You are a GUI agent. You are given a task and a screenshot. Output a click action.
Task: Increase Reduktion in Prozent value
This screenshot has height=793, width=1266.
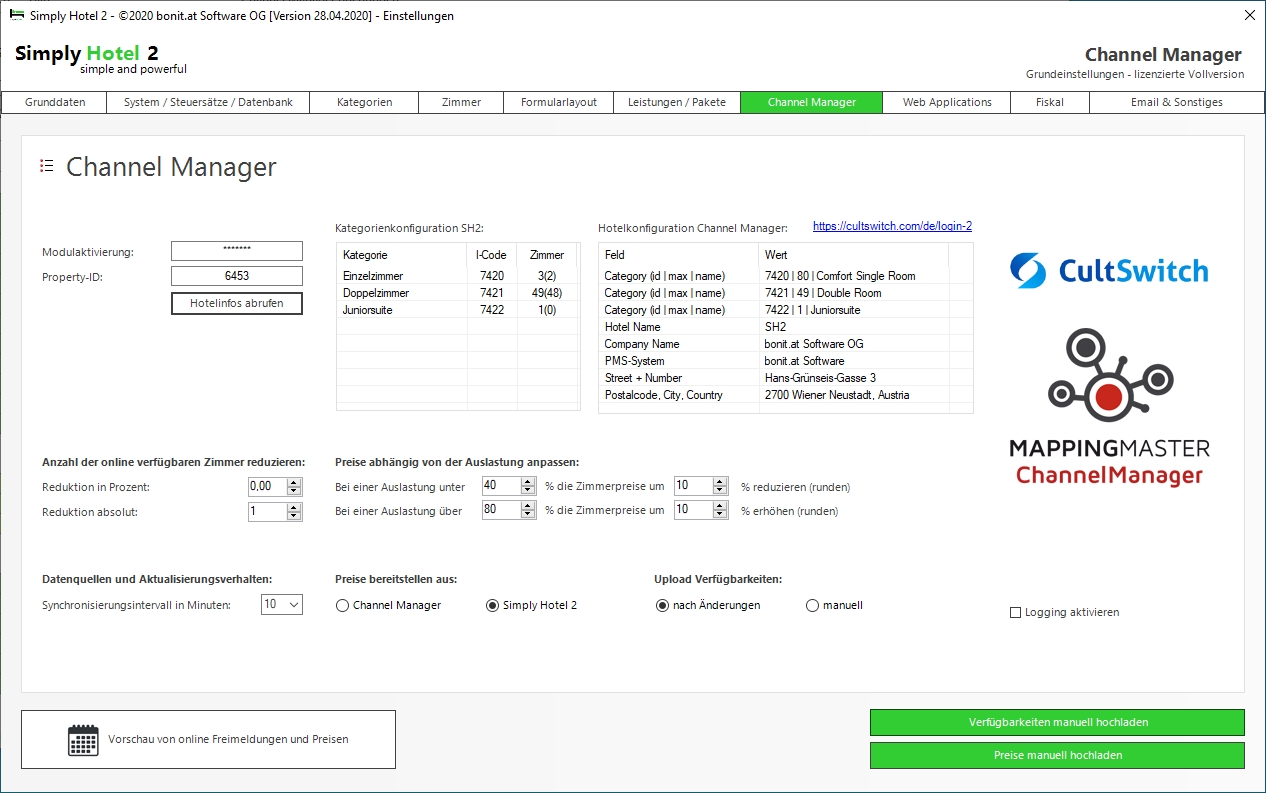pos(294,482)
